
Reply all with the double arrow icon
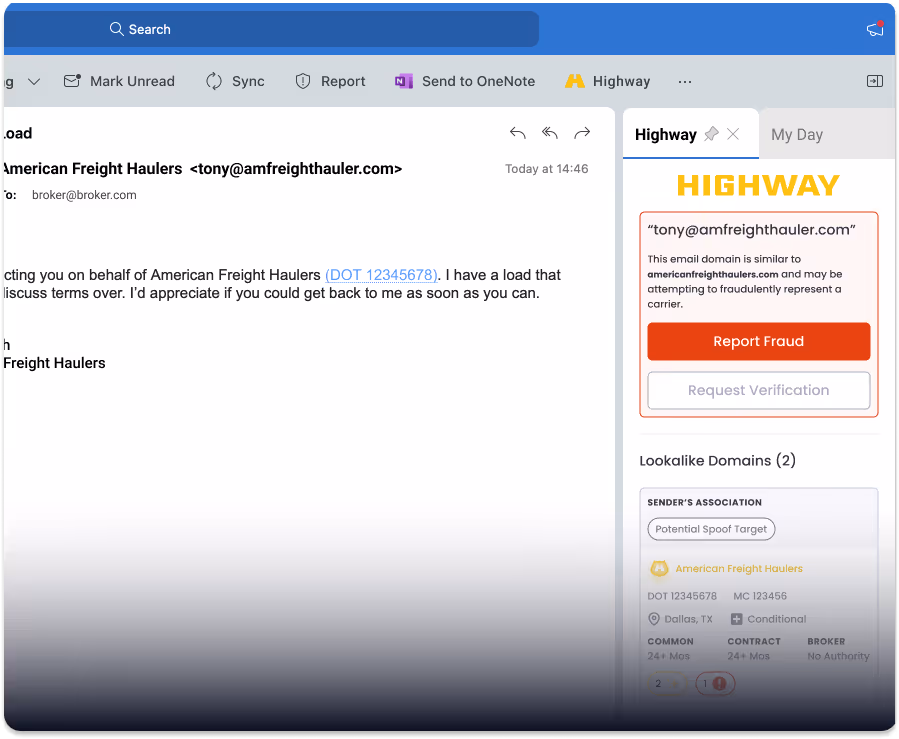coord(550,133)
